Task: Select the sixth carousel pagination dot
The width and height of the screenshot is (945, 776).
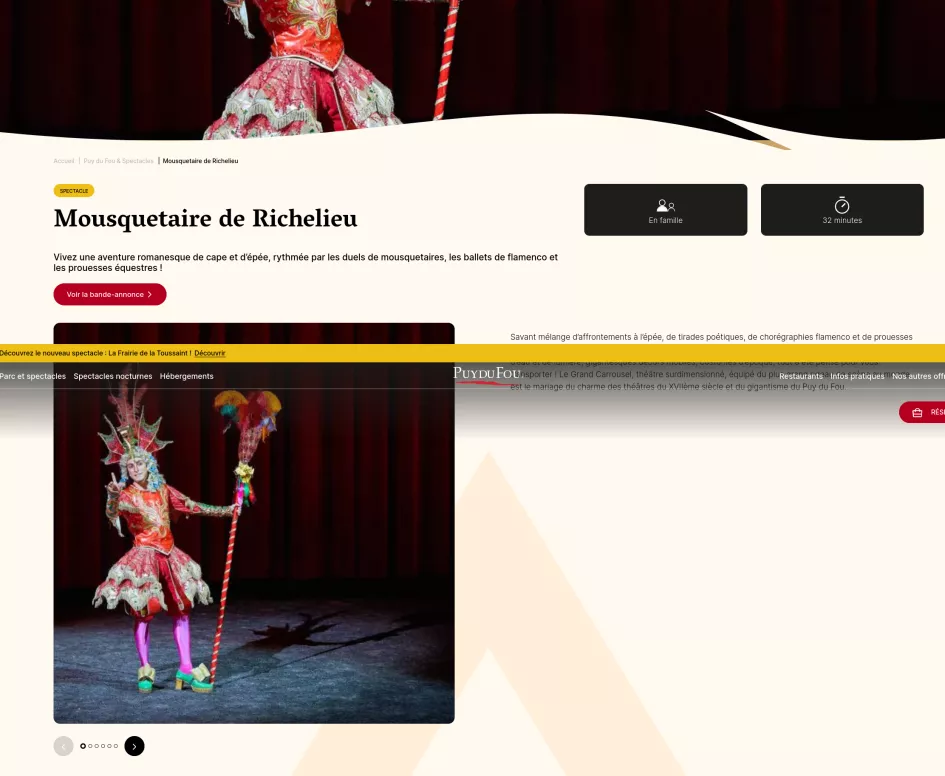Action: click(116, 746)
